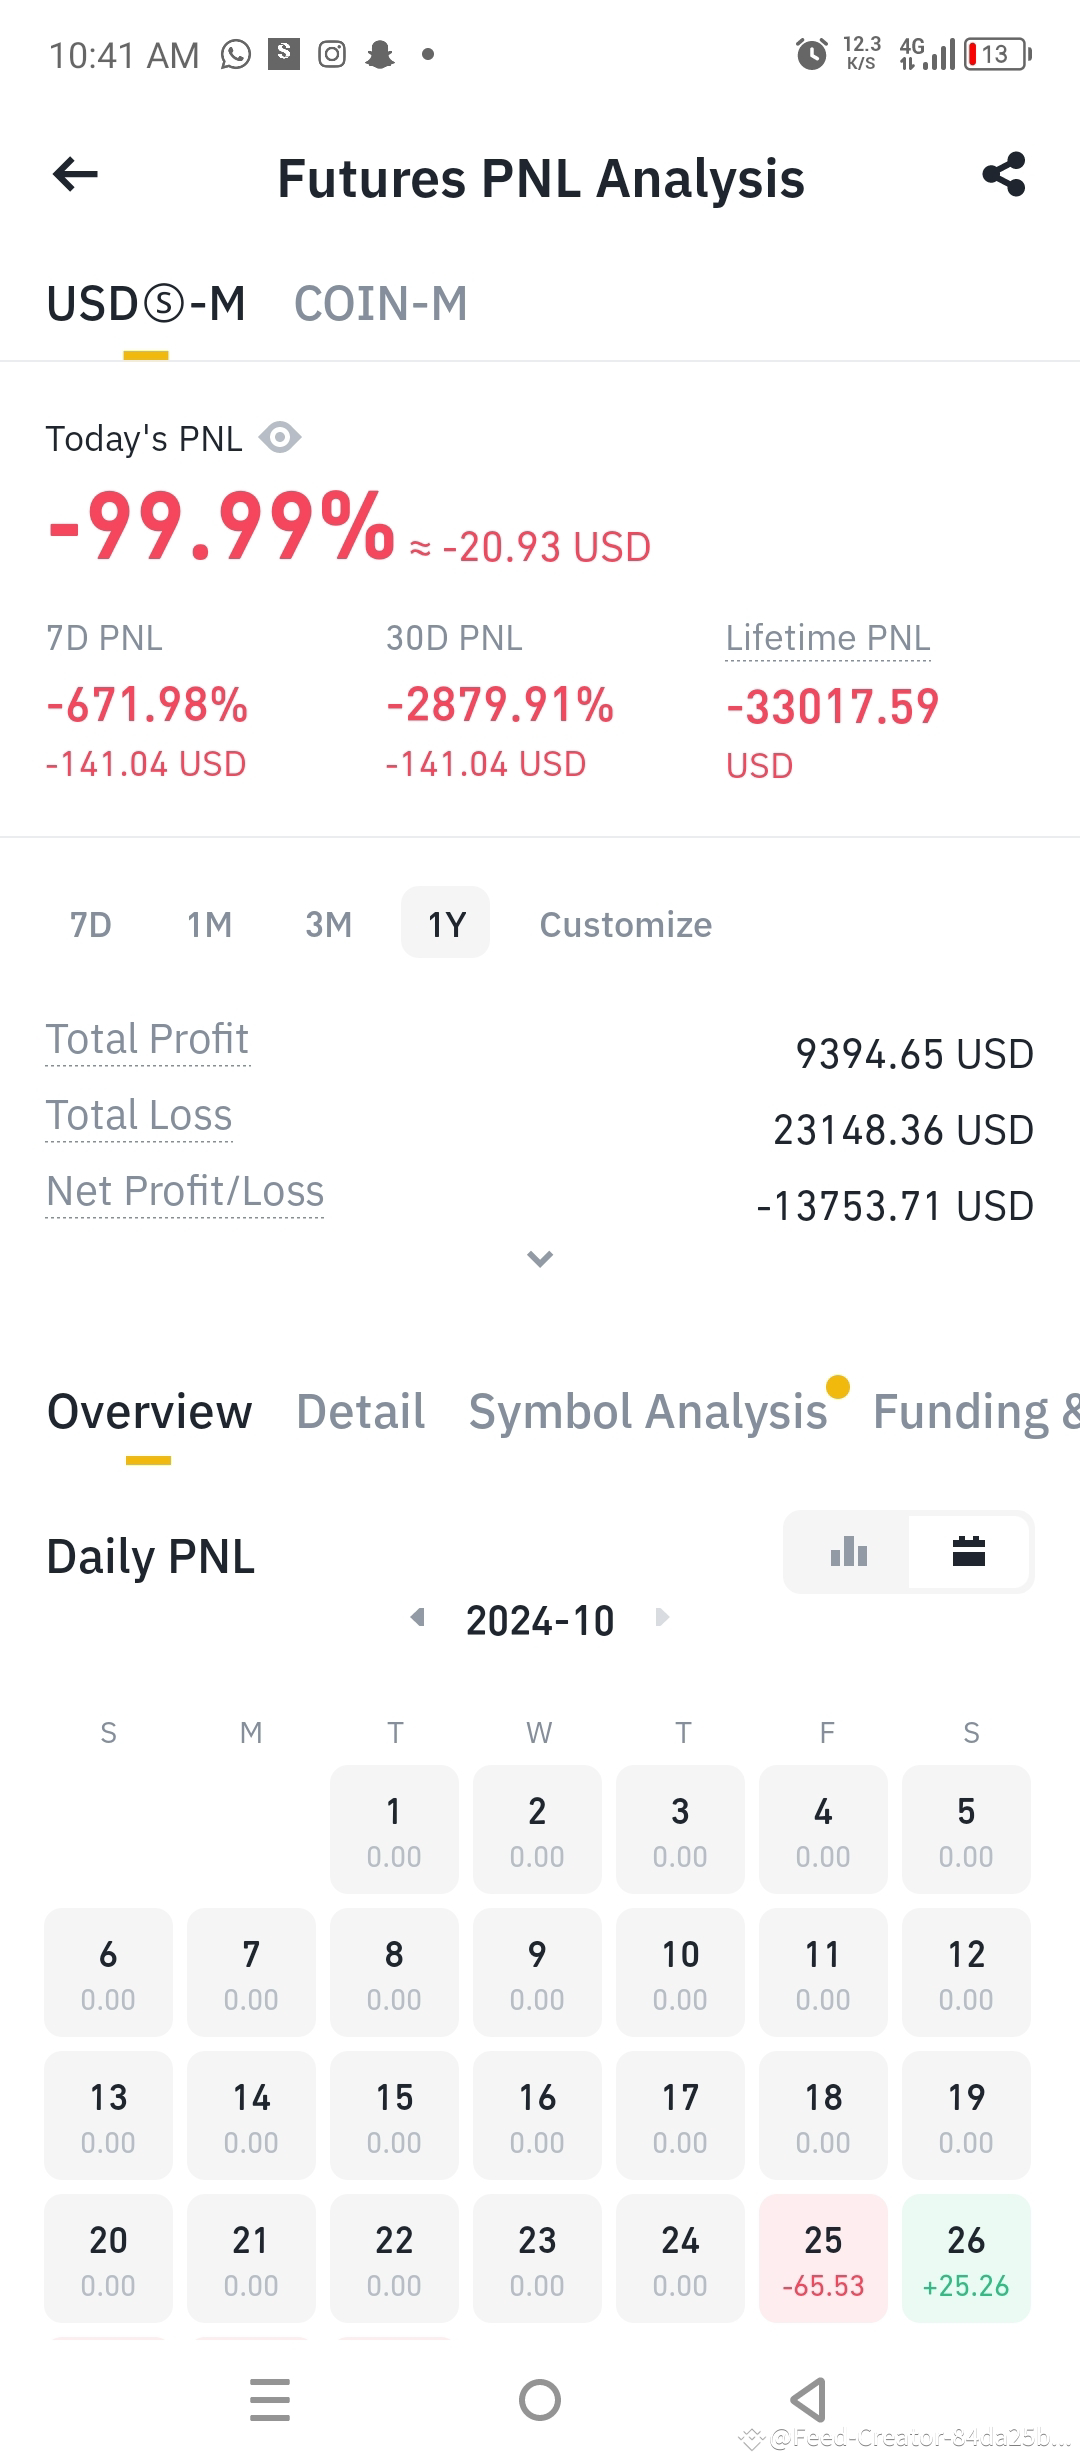Tap Lifetime PNL label for info
Image resolution: width=1080 pixels, height=2460 pixels.
pos(828,638)
